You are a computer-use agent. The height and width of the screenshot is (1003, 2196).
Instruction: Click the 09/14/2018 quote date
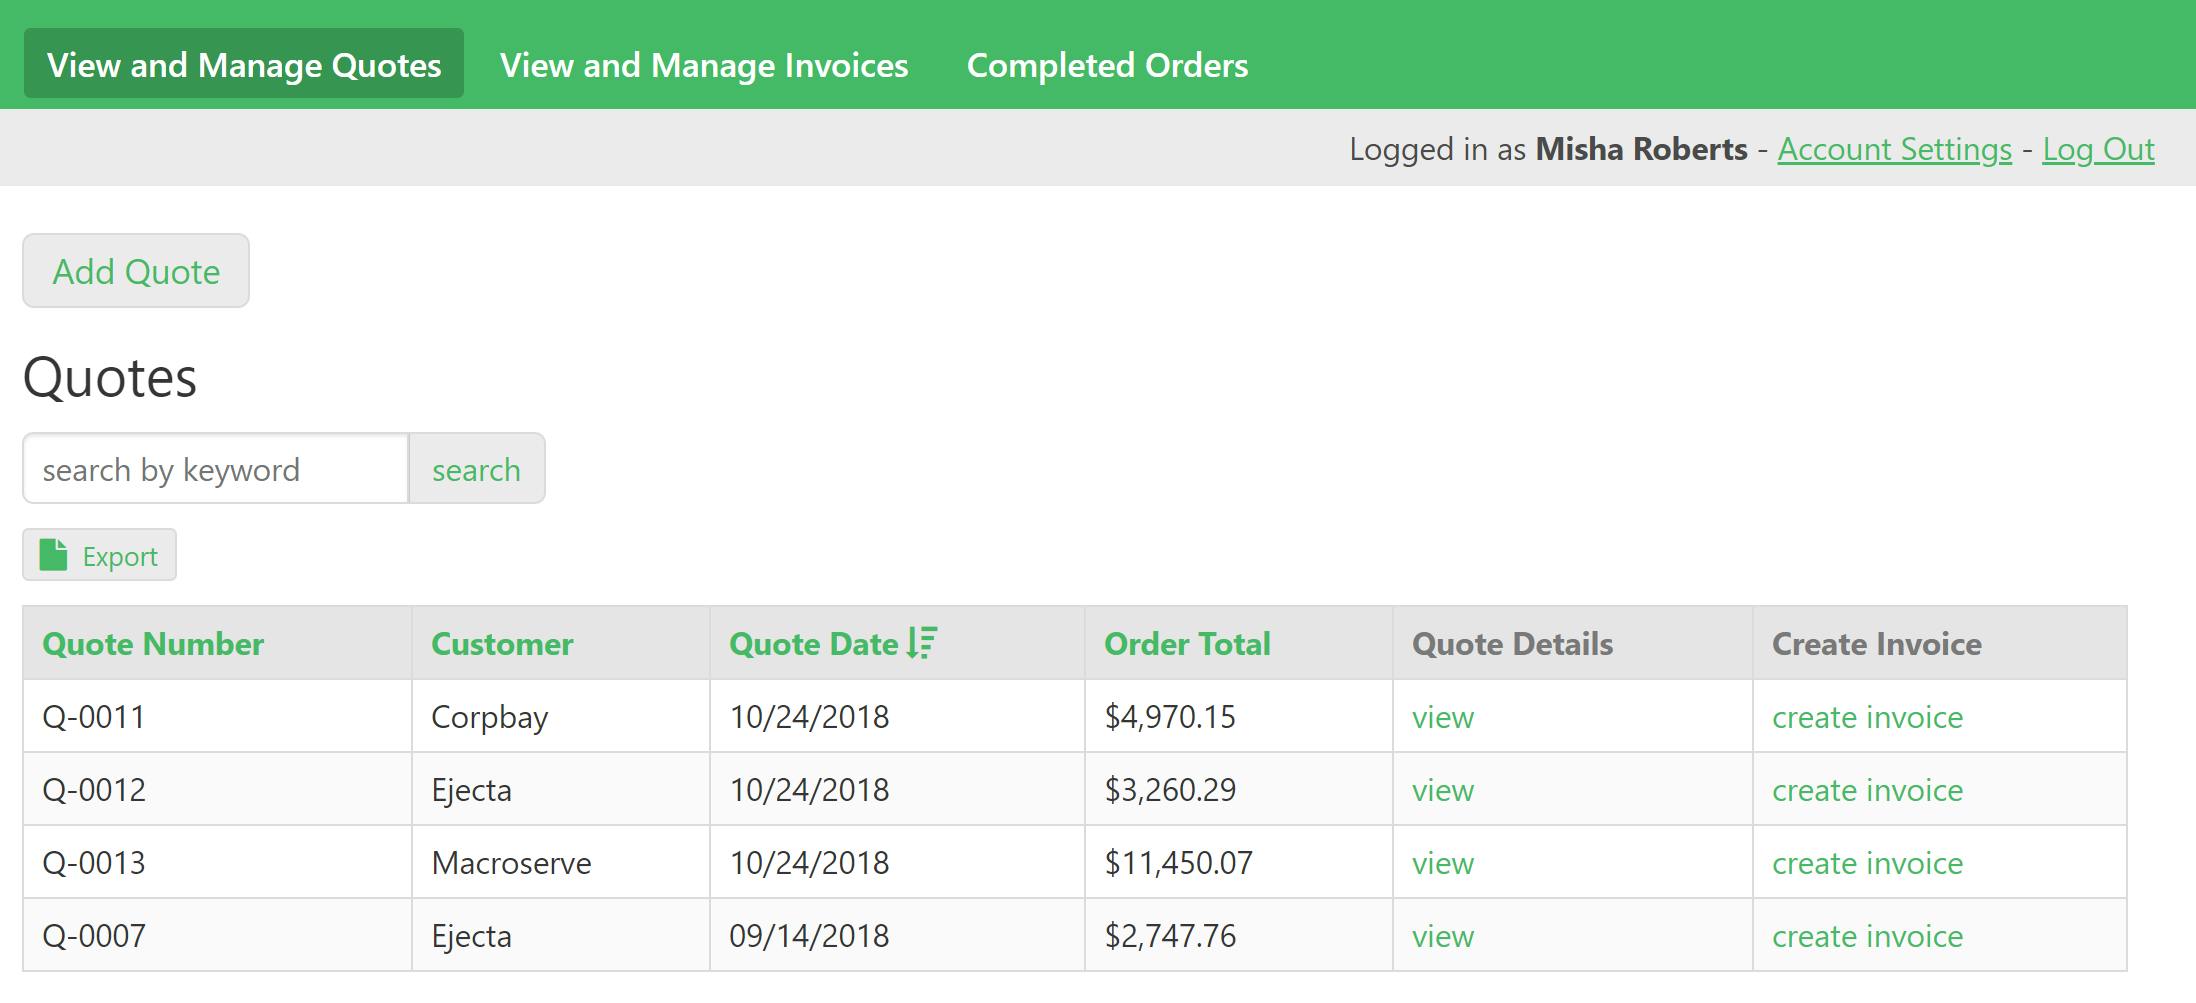tap(809, 936)
